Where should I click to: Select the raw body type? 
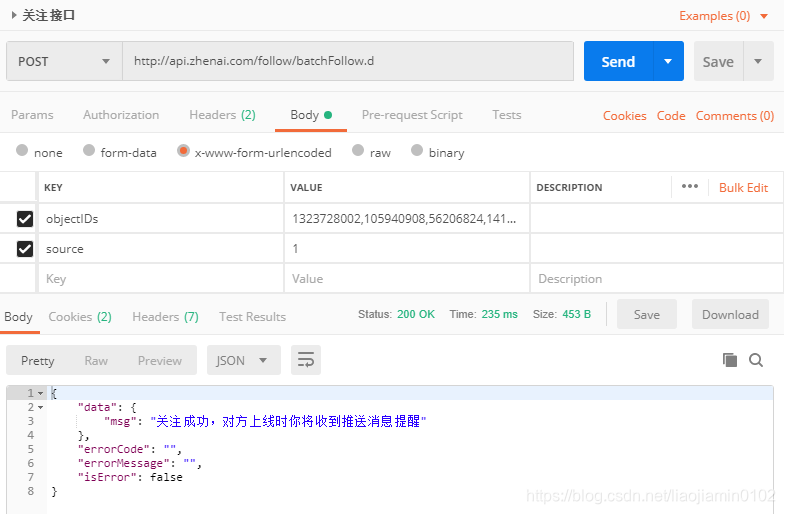[x=358, y=150]
